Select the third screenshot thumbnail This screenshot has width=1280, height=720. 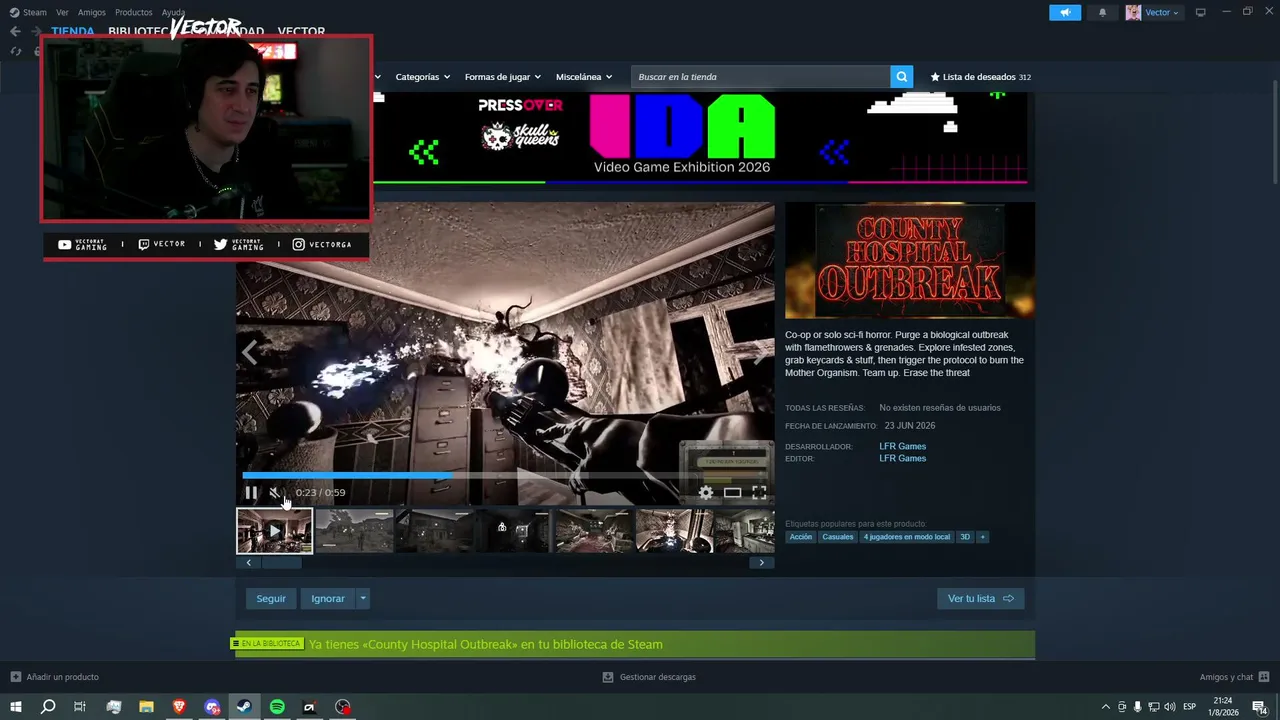[434, 531]
